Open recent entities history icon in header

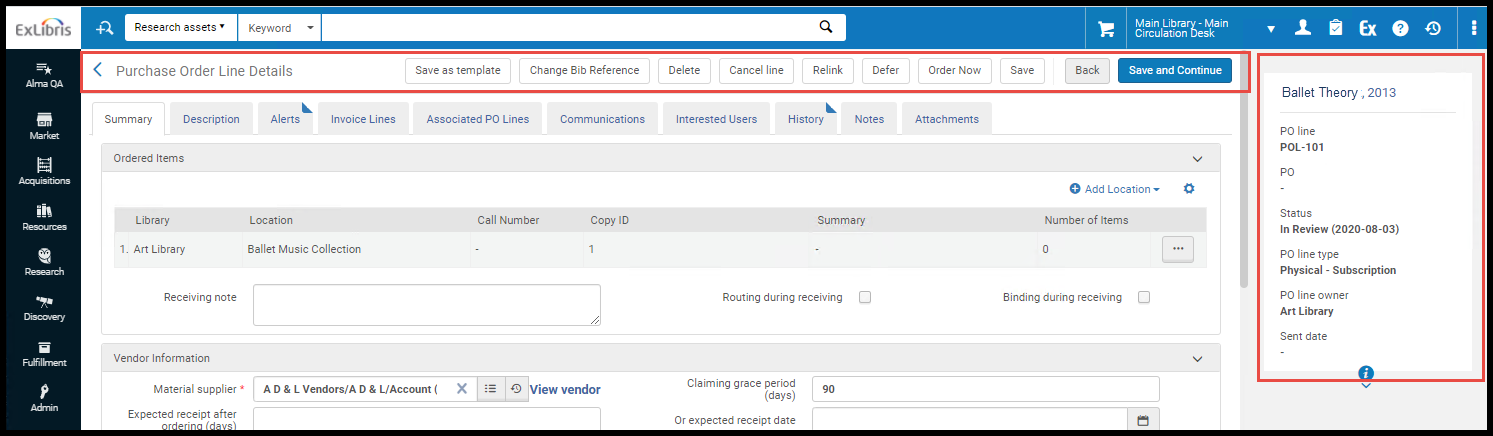click(x=1433, y=28)
